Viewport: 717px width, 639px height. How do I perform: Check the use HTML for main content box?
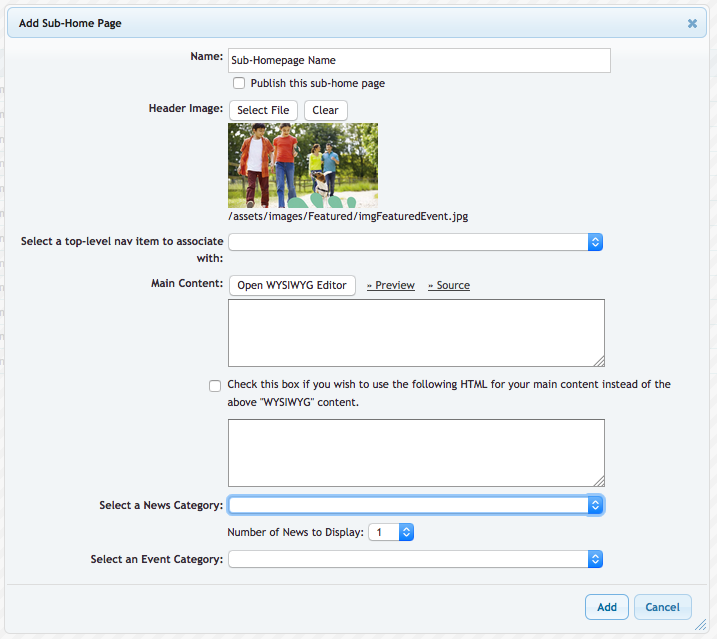[x=215, y=386]
